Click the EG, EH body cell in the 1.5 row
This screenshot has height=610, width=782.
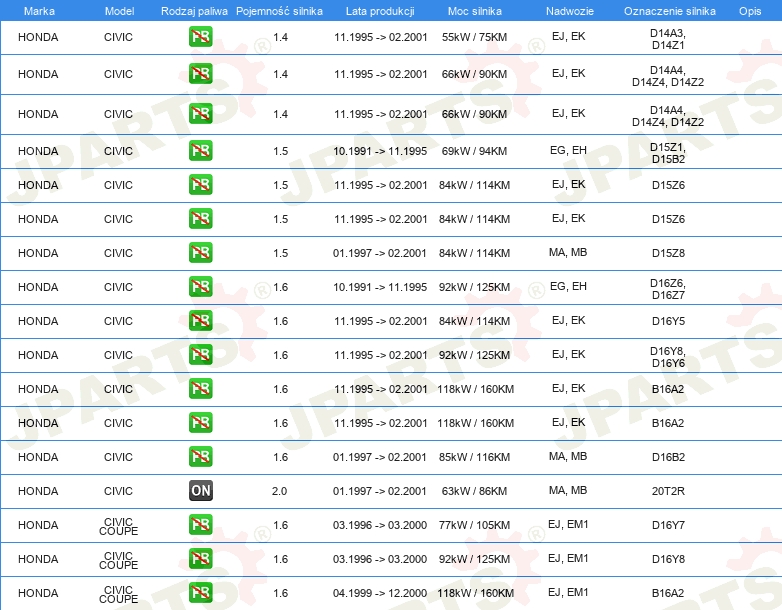(568, 150)
